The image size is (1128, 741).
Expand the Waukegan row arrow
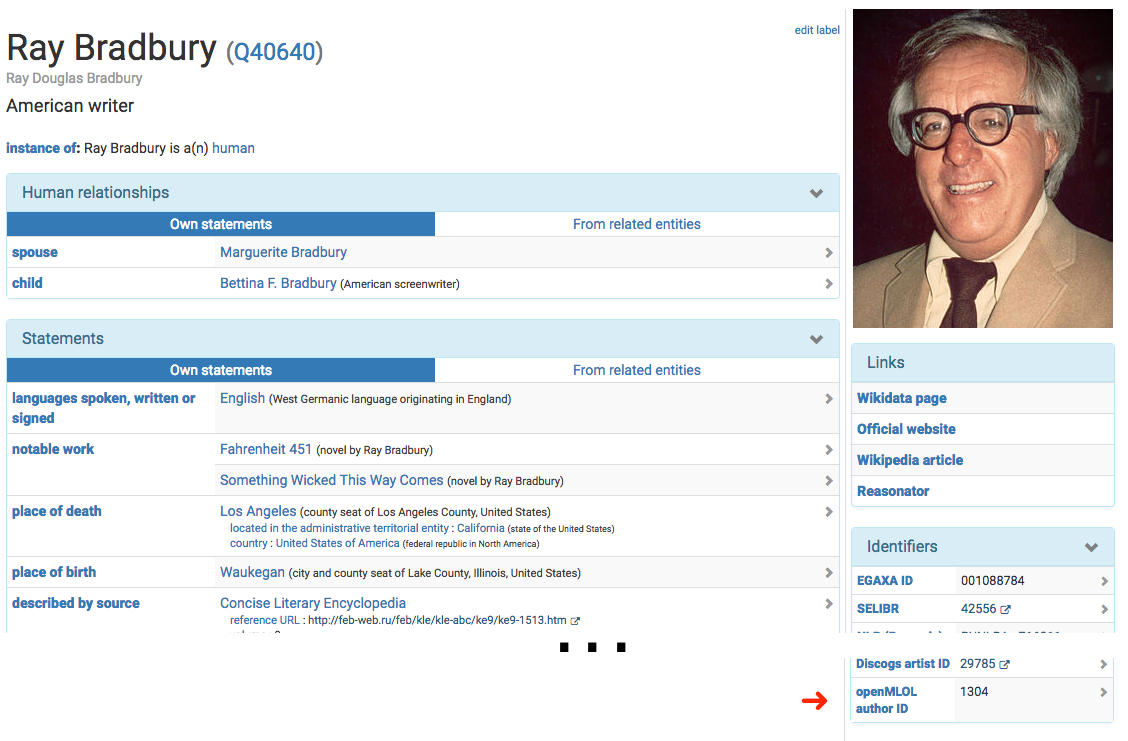[x=829, y=573]
